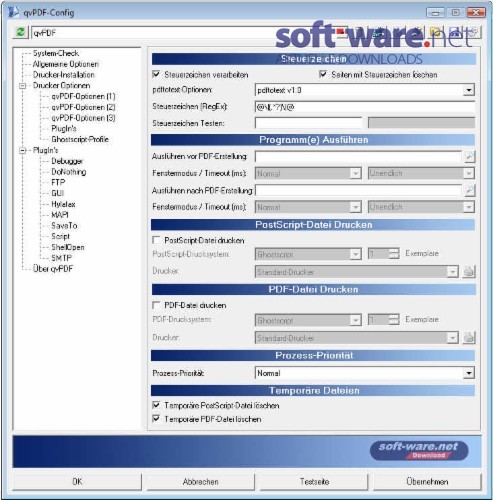Image resolution: width=493 pixels, height=500 pixels.
Task: Open the pdftotext-Optionen dropdown
Action: tap(469, 90)
